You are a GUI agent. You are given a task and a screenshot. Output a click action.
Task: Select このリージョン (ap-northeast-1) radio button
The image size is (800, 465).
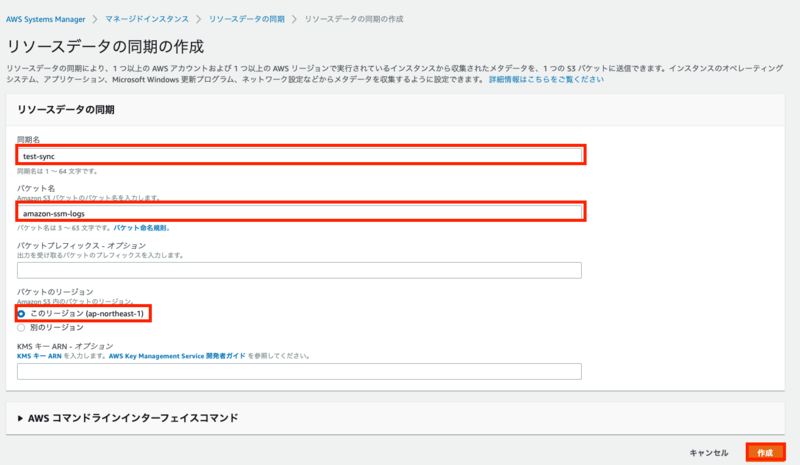click(x=21, y=313)
